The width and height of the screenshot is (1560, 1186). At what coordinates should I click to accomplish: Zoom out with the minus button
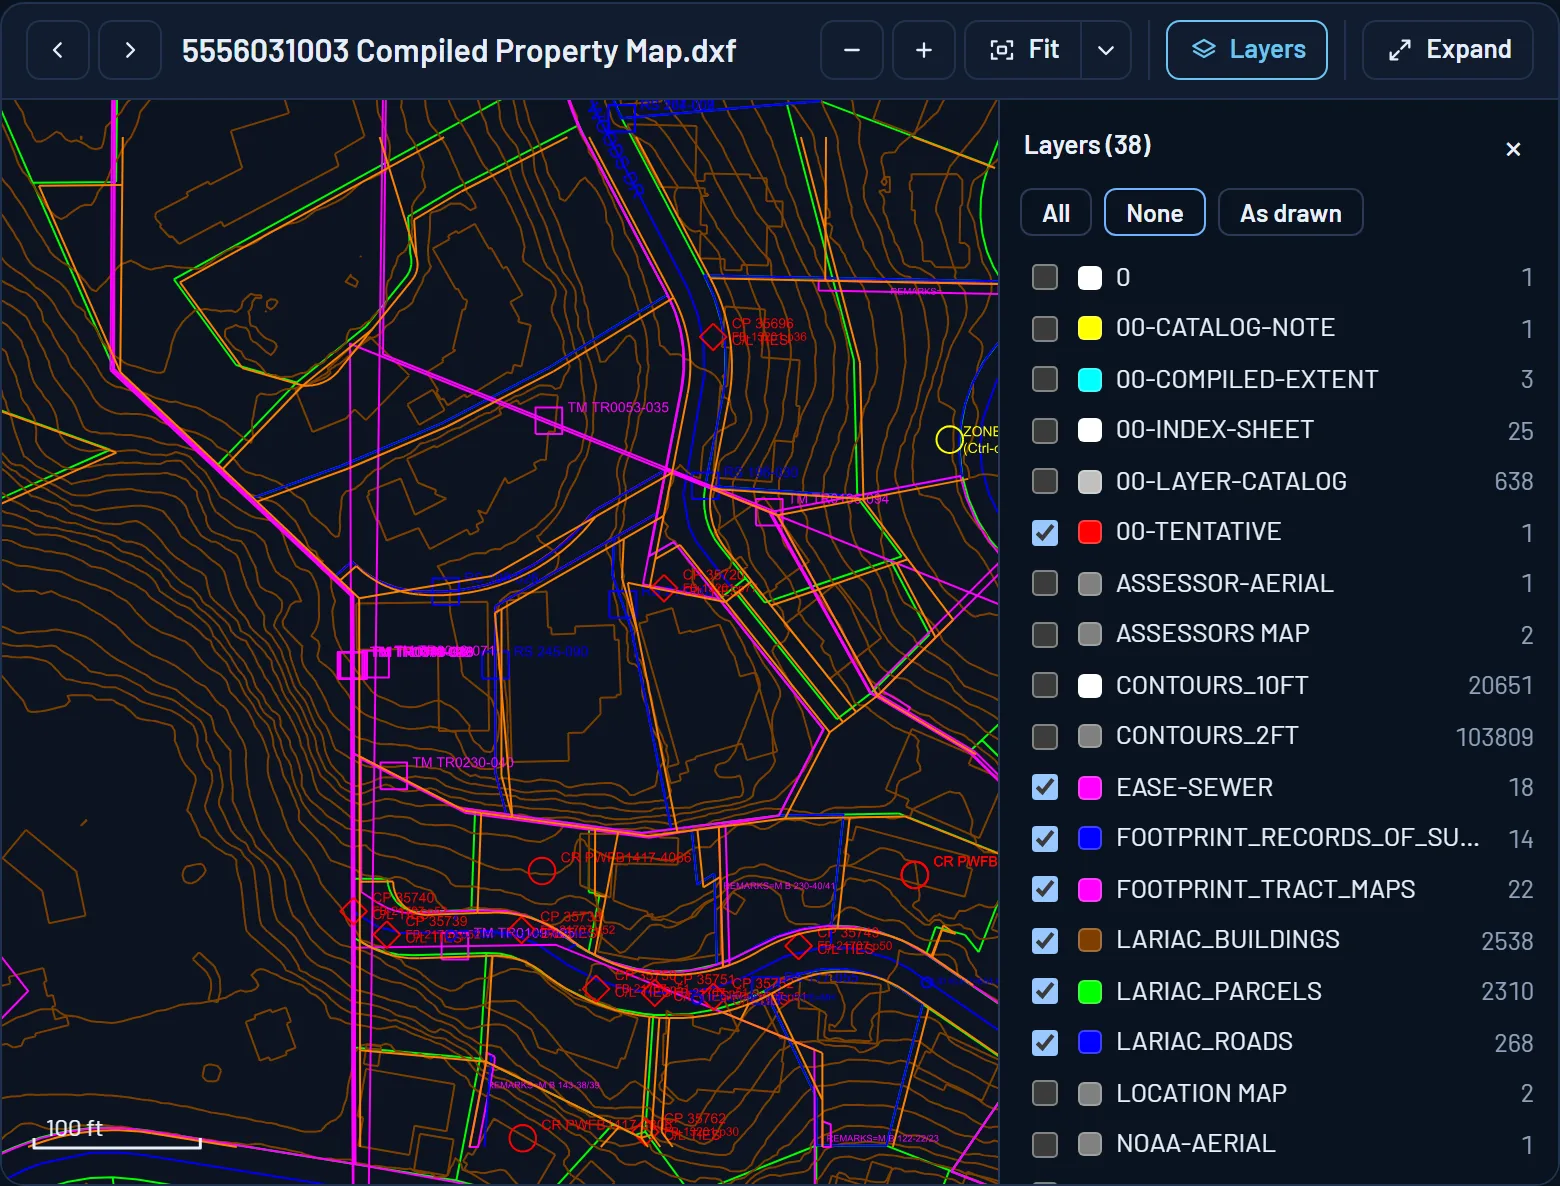(x=852, y=50)
